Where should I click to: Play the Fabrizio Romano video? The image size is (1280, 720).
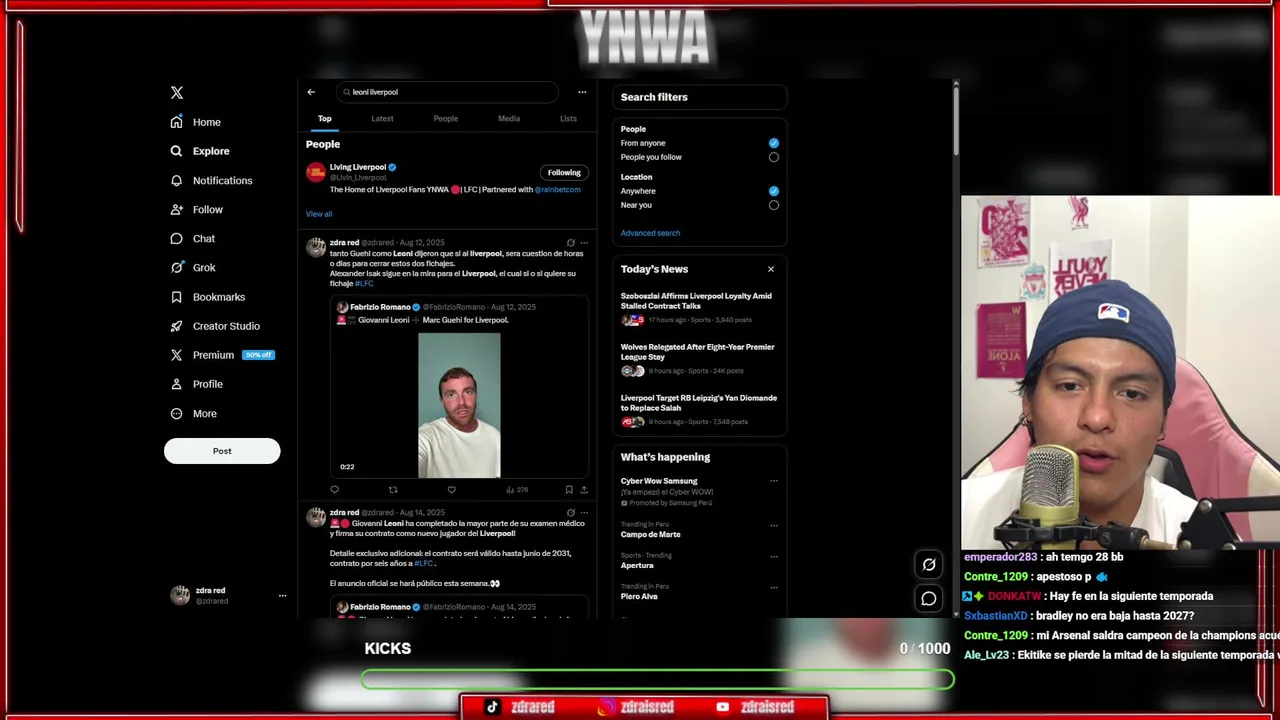click(x=459, y=405)
